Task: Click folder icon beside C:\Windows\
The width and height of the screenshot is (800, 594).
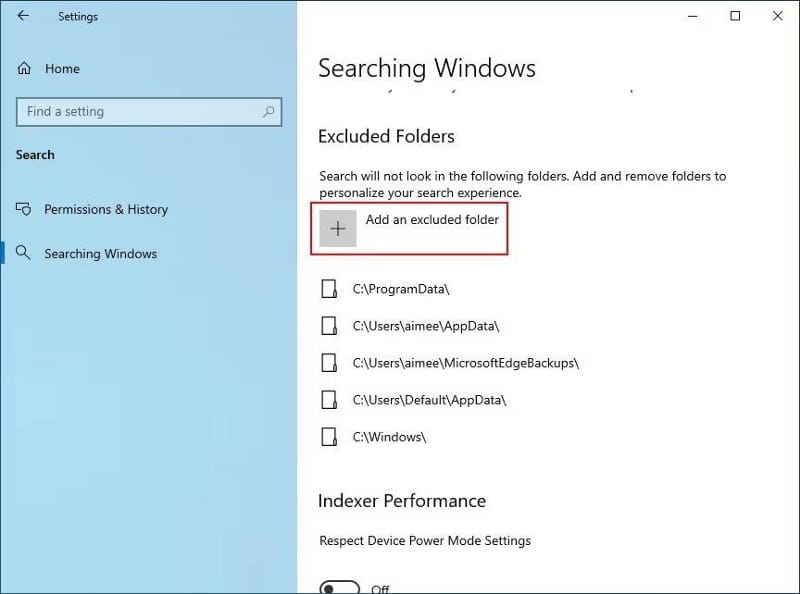Action: click(x=329, y=436)
